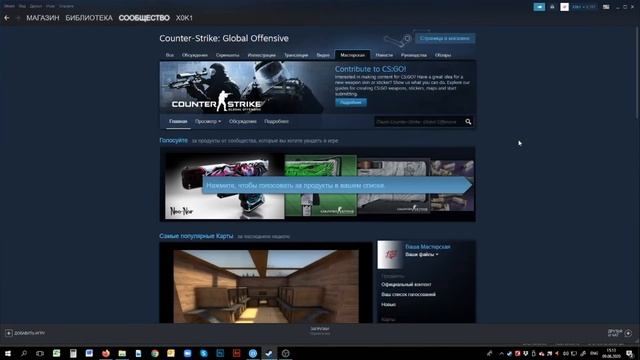Click the plus icon to add a game

(9, 333)
